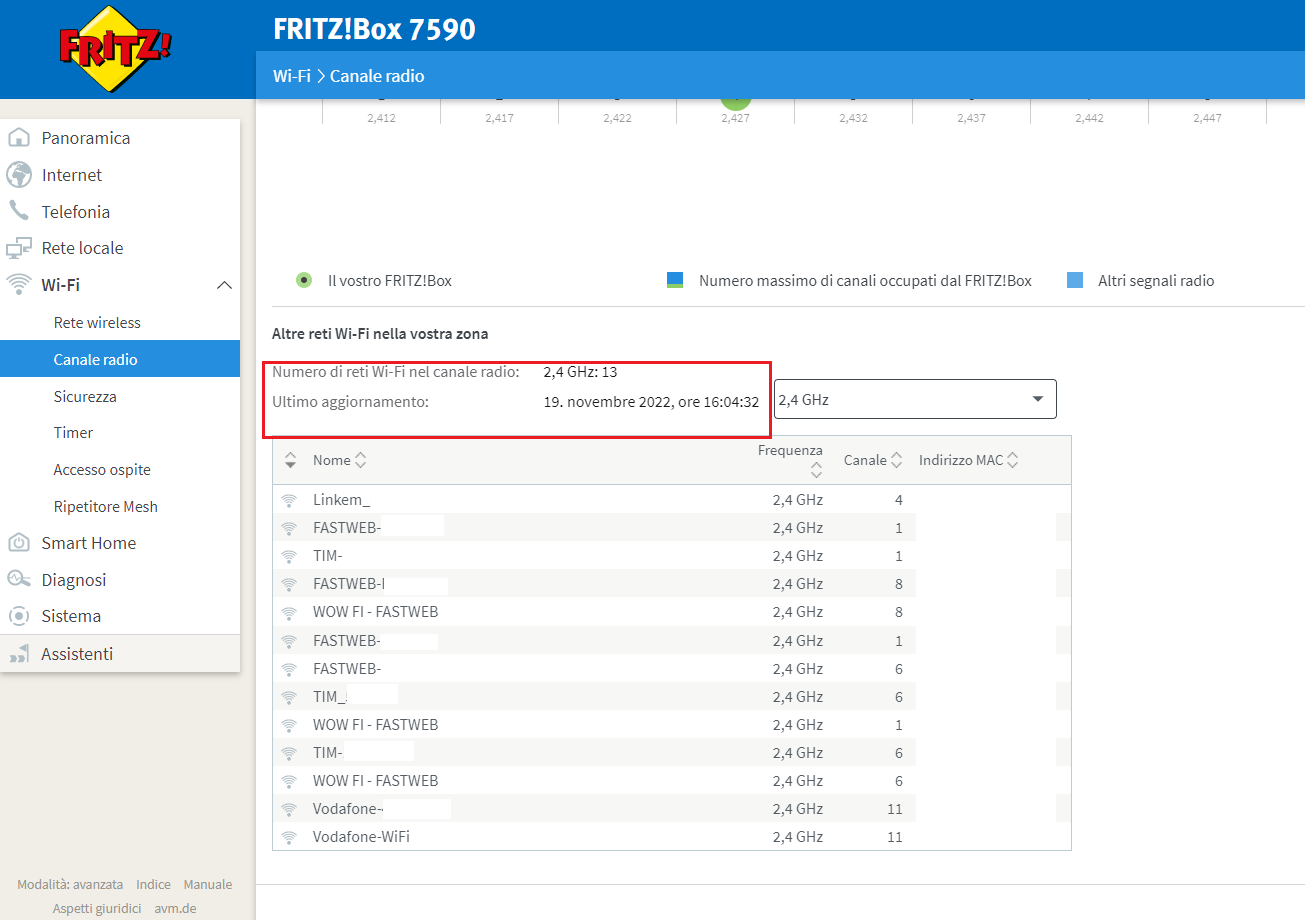Click the Indirizzo MAC column header
This screenshot has width=1305, height=920.
(961, 461)
